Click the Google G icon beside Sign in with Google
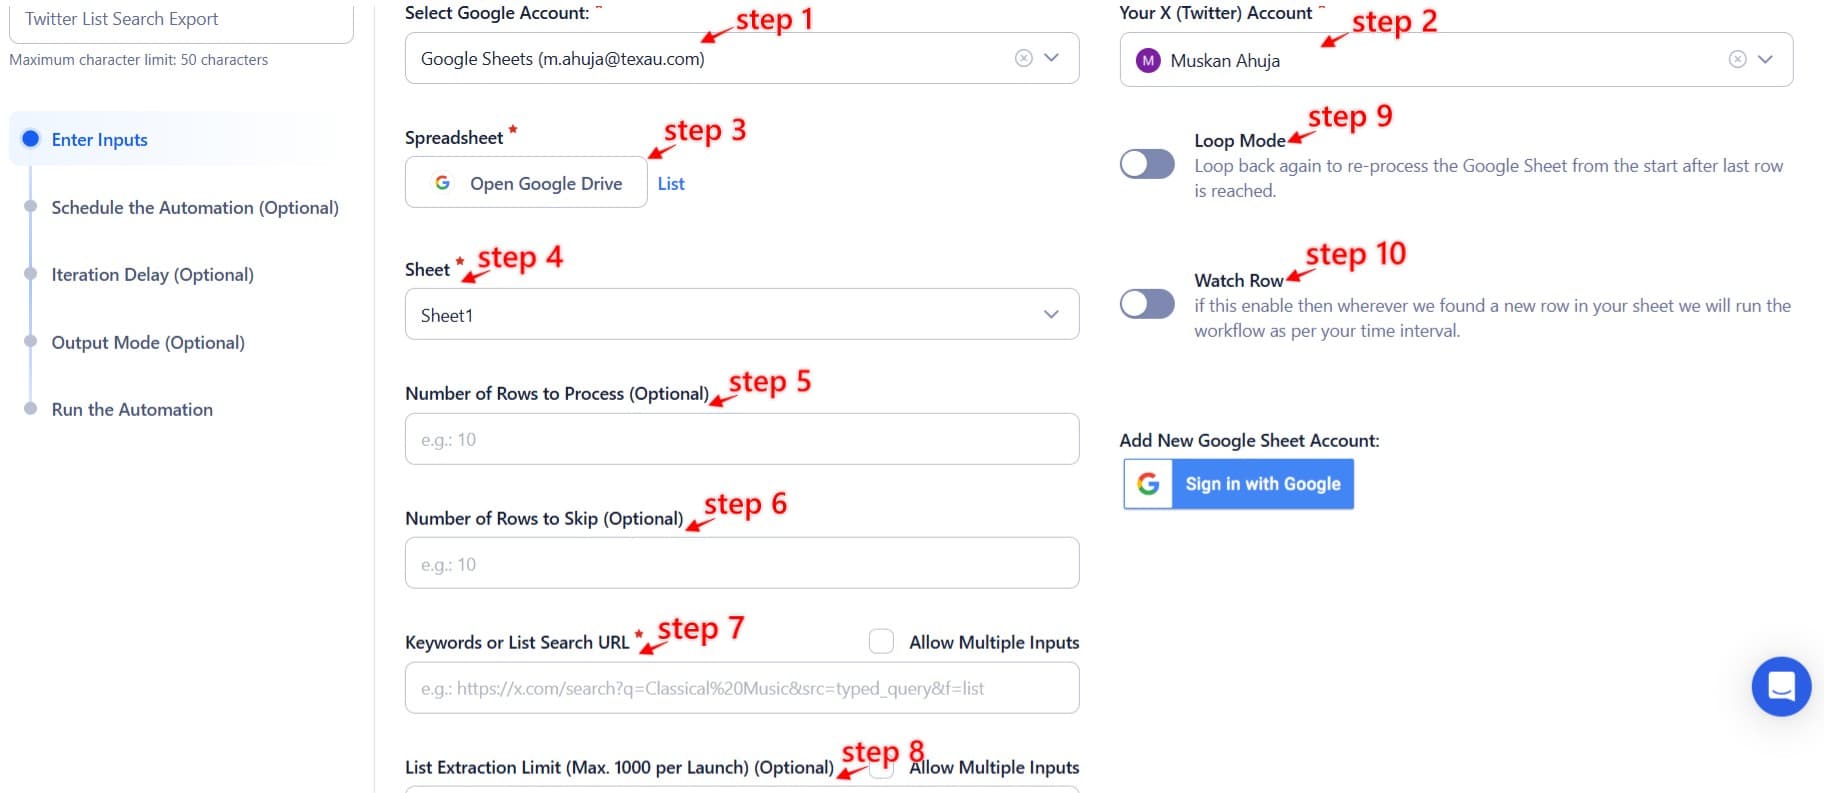Image resolution: width=1824 pixels, height=793 pixels. (1148, 483)
